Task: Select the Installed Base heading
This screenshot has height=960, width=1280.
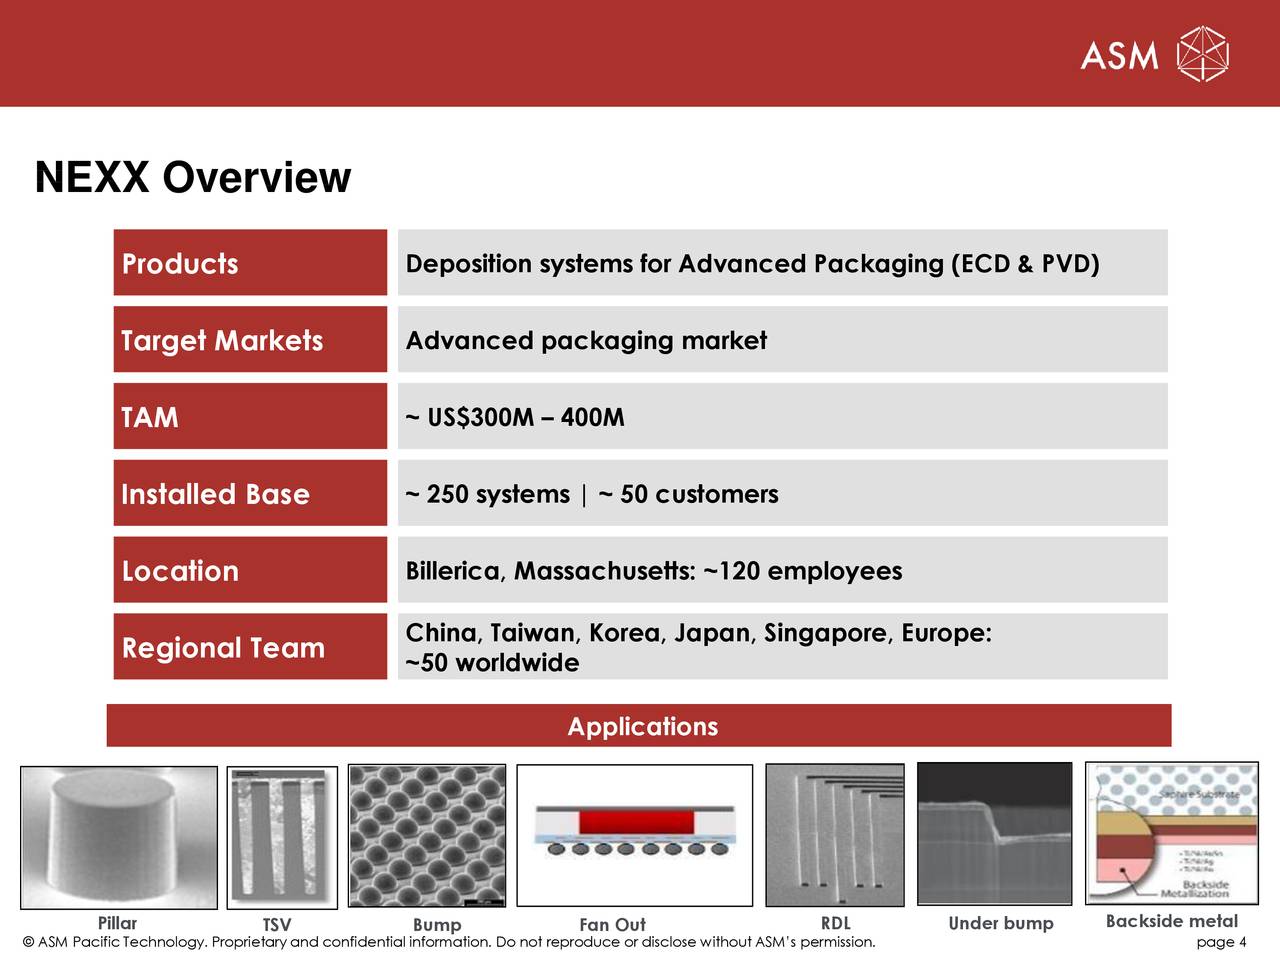Action: 248,494
